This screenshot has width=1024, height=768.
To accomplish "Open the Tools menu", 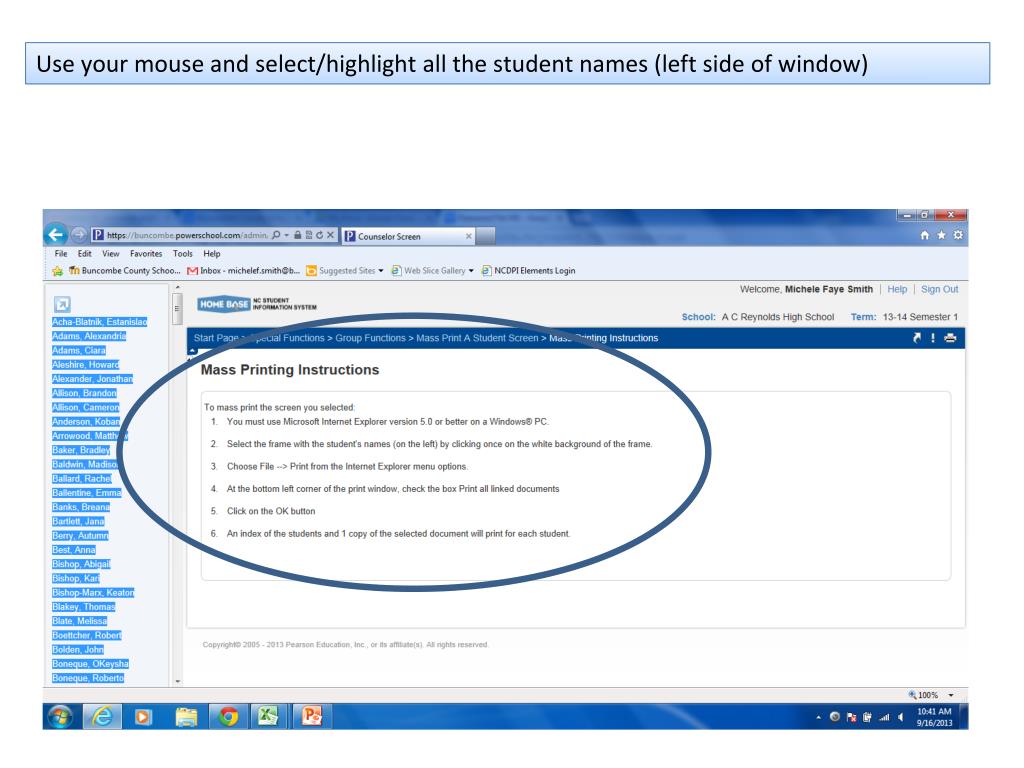I will coord(183,254).
